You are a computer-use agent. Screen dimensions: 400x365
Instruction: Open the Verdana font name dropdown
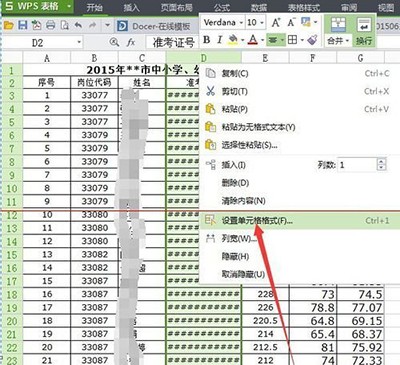223,23
